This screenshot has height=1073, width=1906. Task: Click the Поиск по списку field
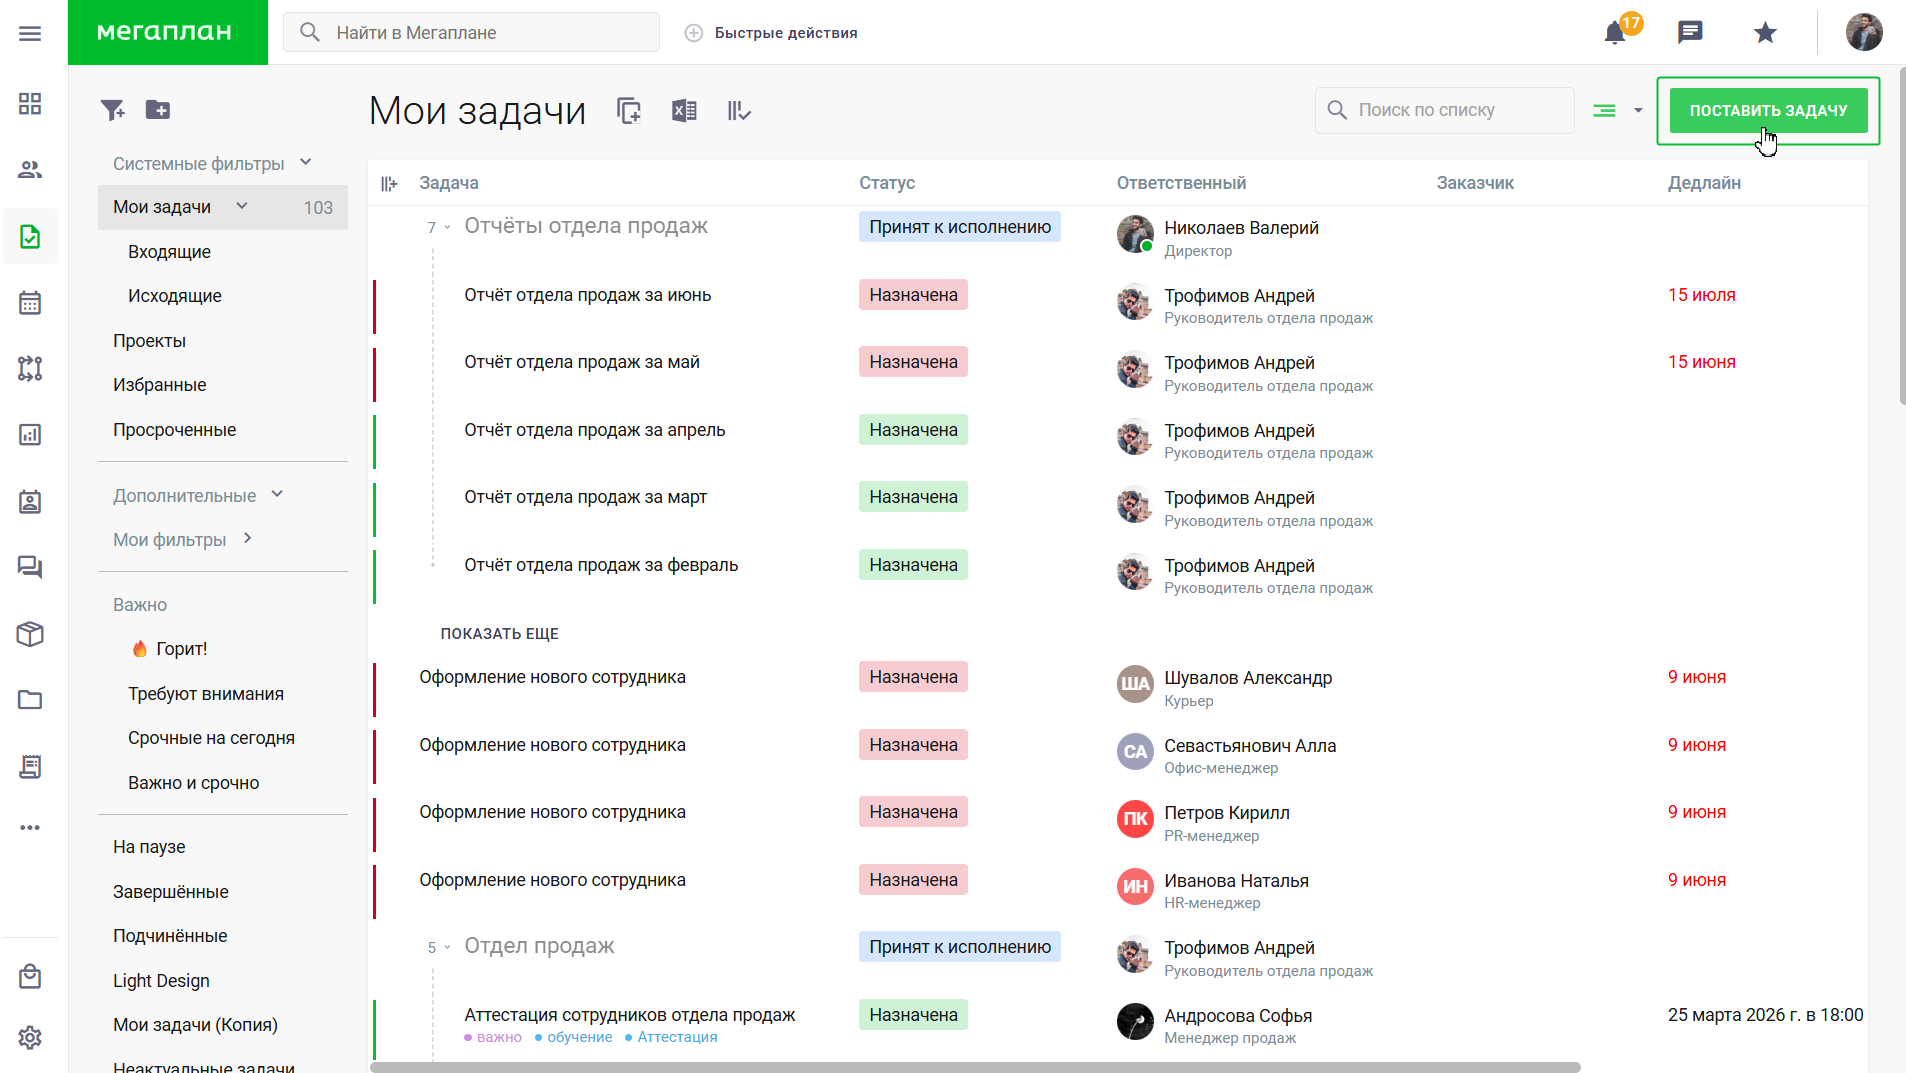click(x=1445, y=110)
